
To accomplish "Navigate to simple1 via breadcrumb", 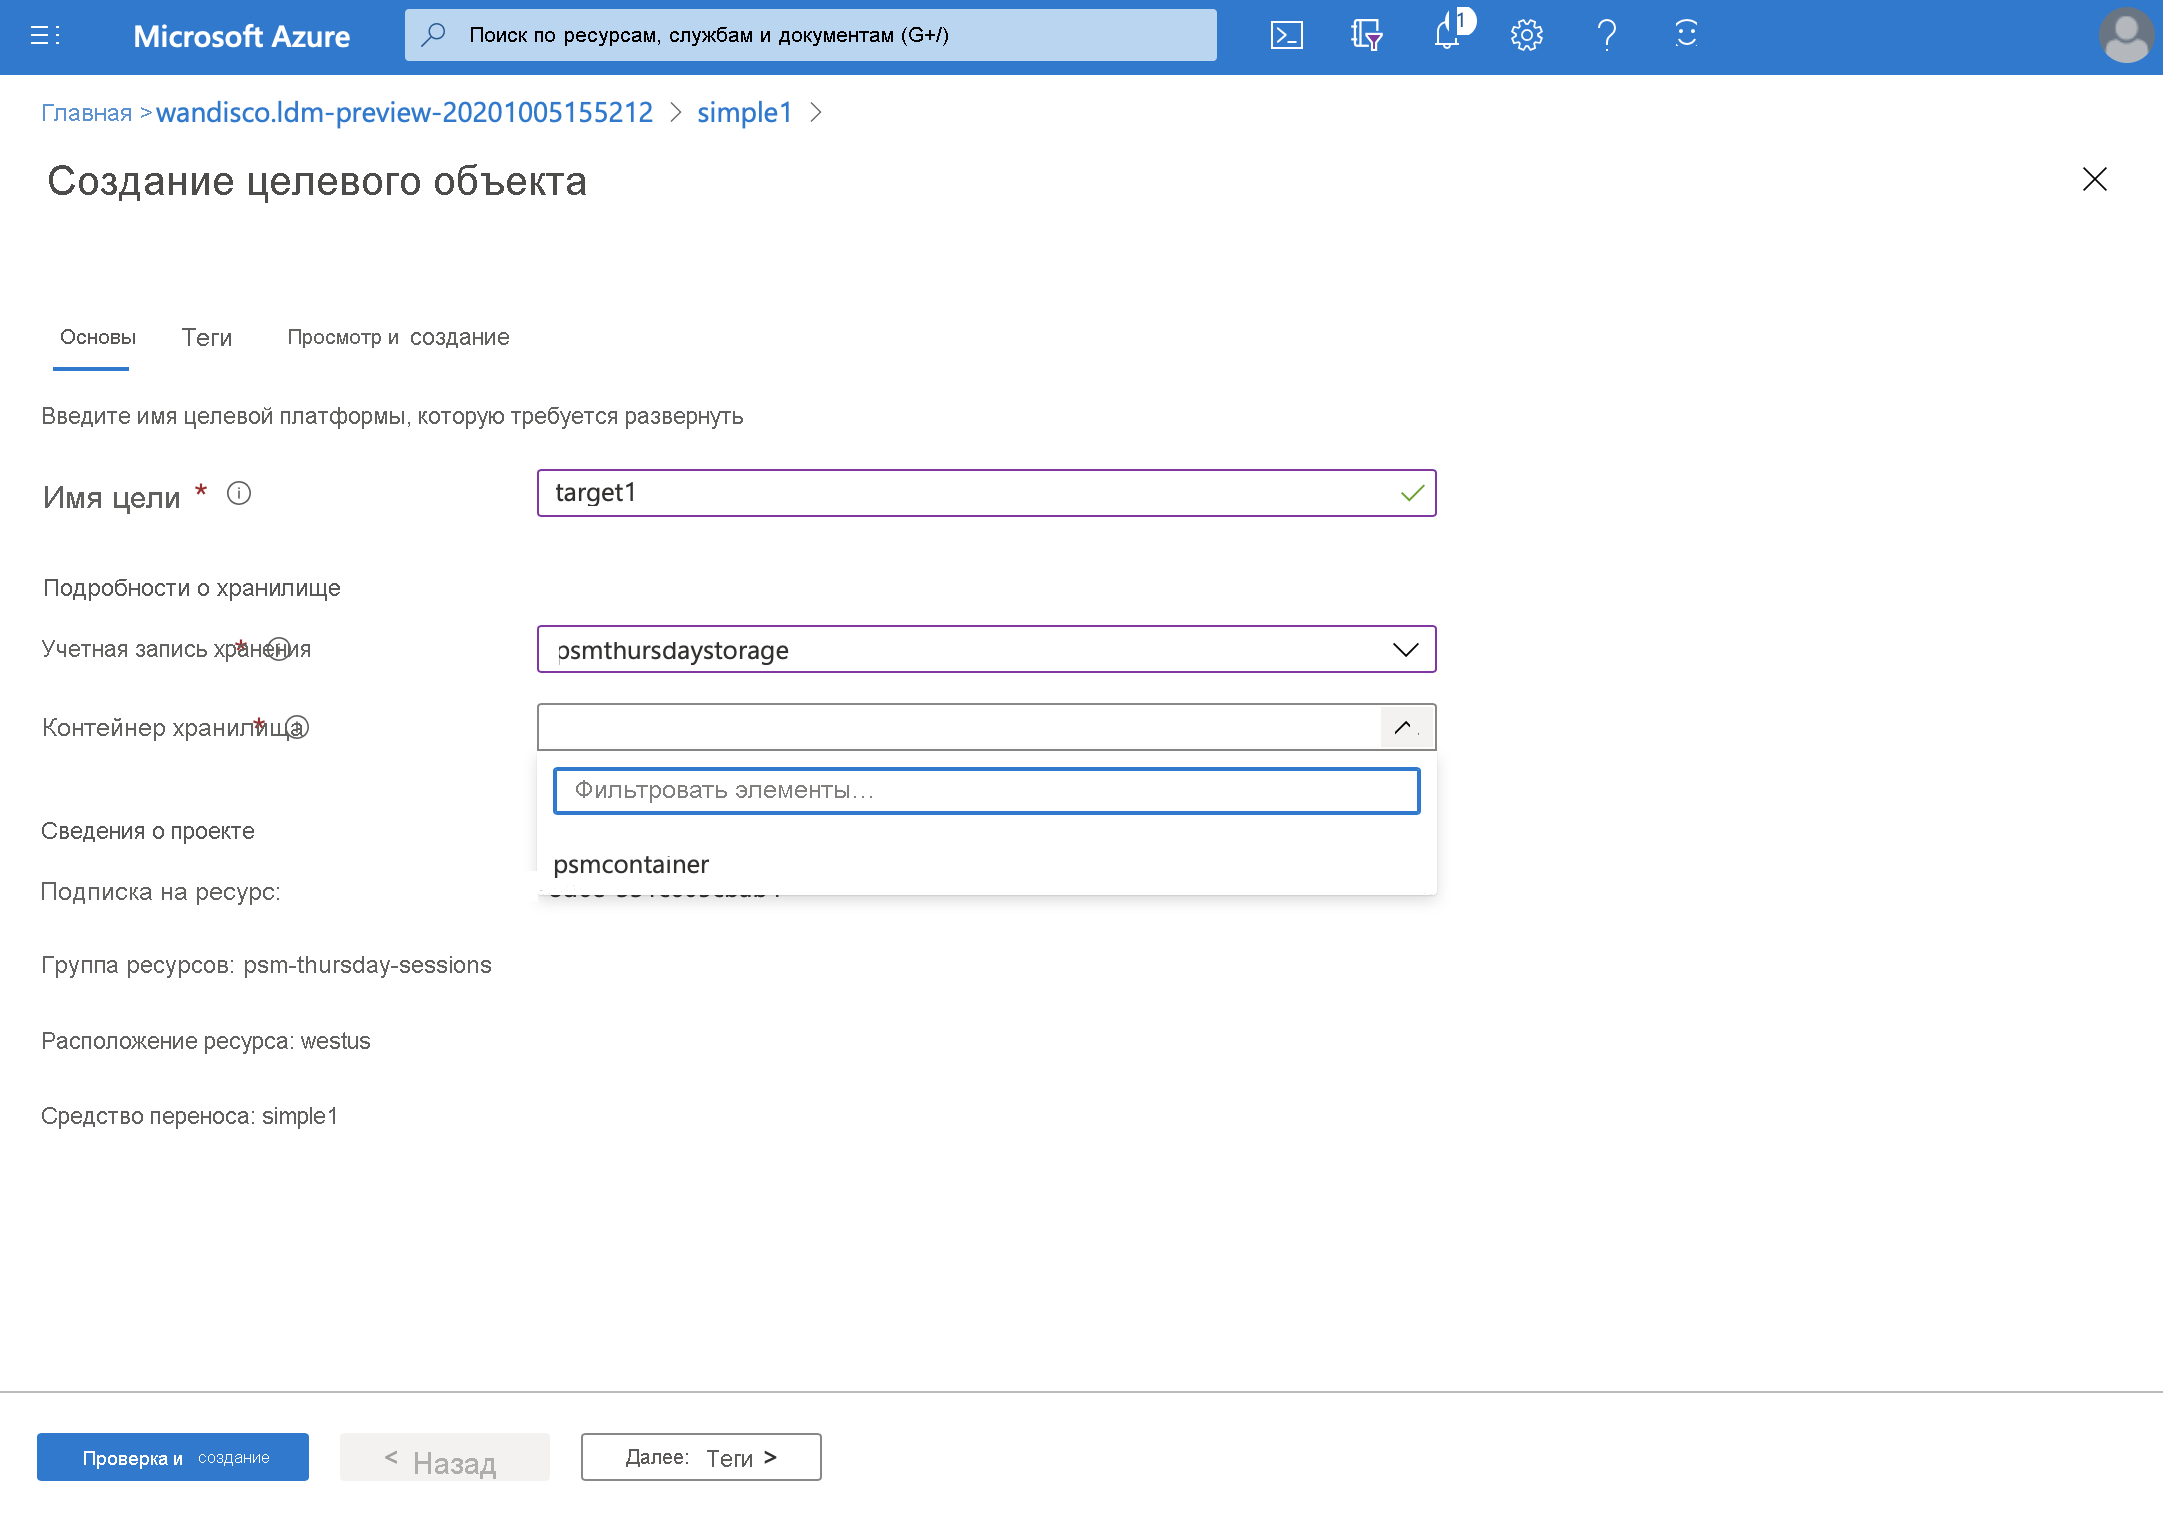I will pyautogui.click(x=744, y=113).
